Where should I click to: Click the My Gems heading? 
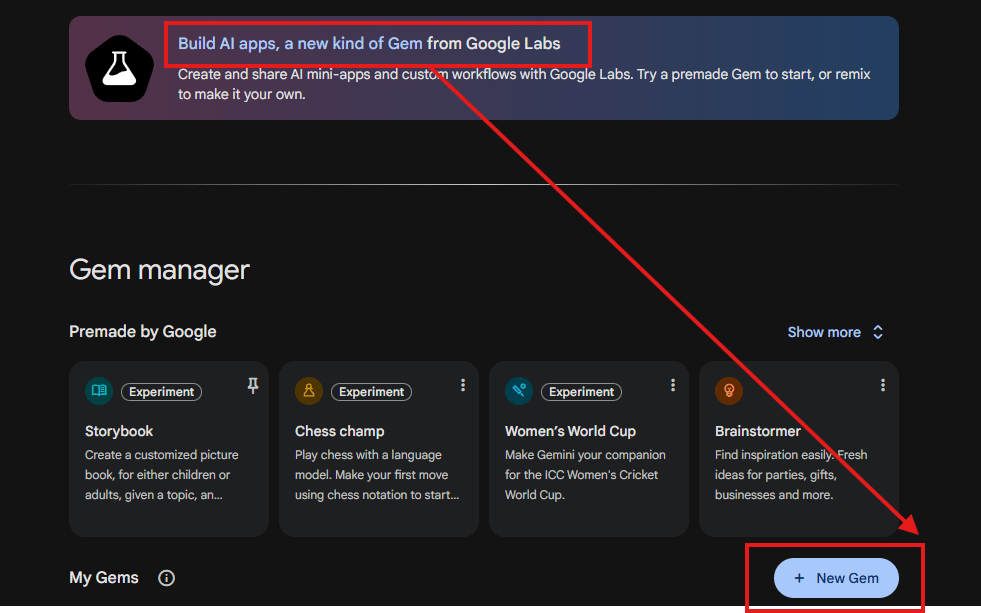[104, 578]
